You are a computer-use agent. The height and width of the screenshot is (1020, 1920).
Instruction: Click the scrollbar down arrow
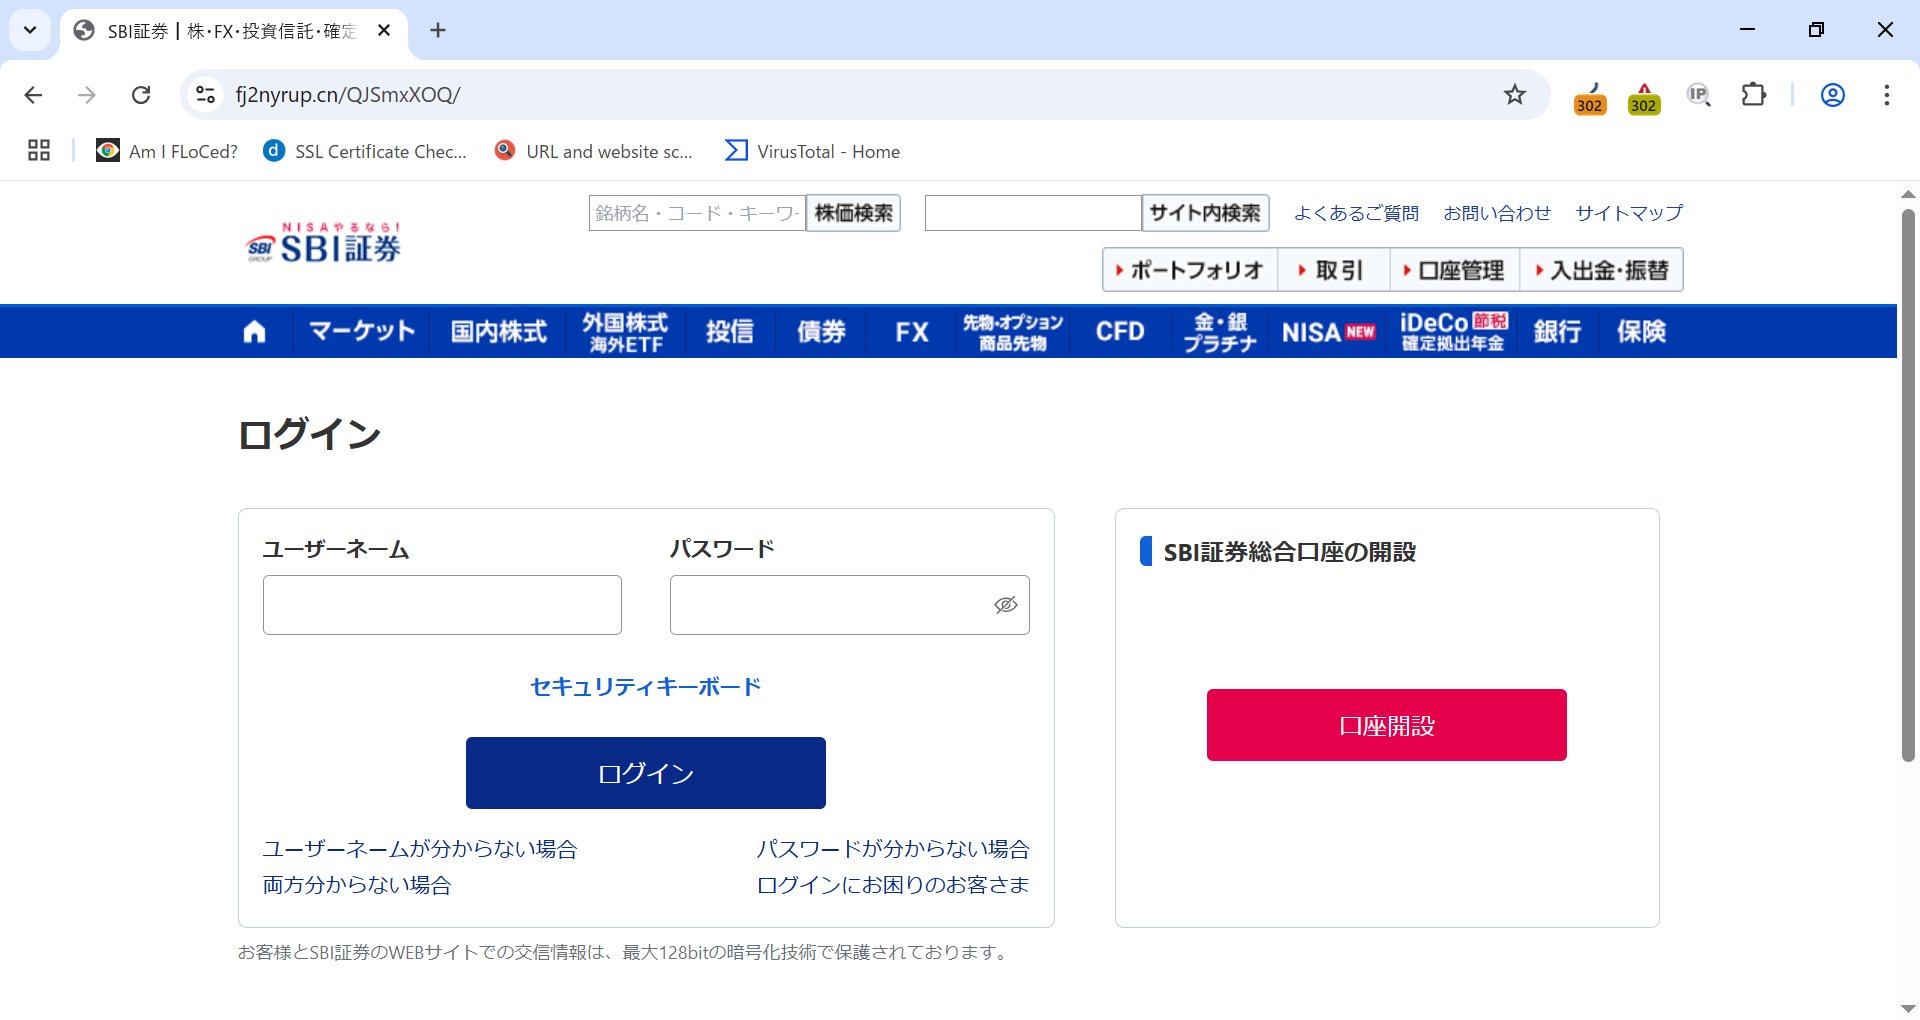click(1908, 1008)
